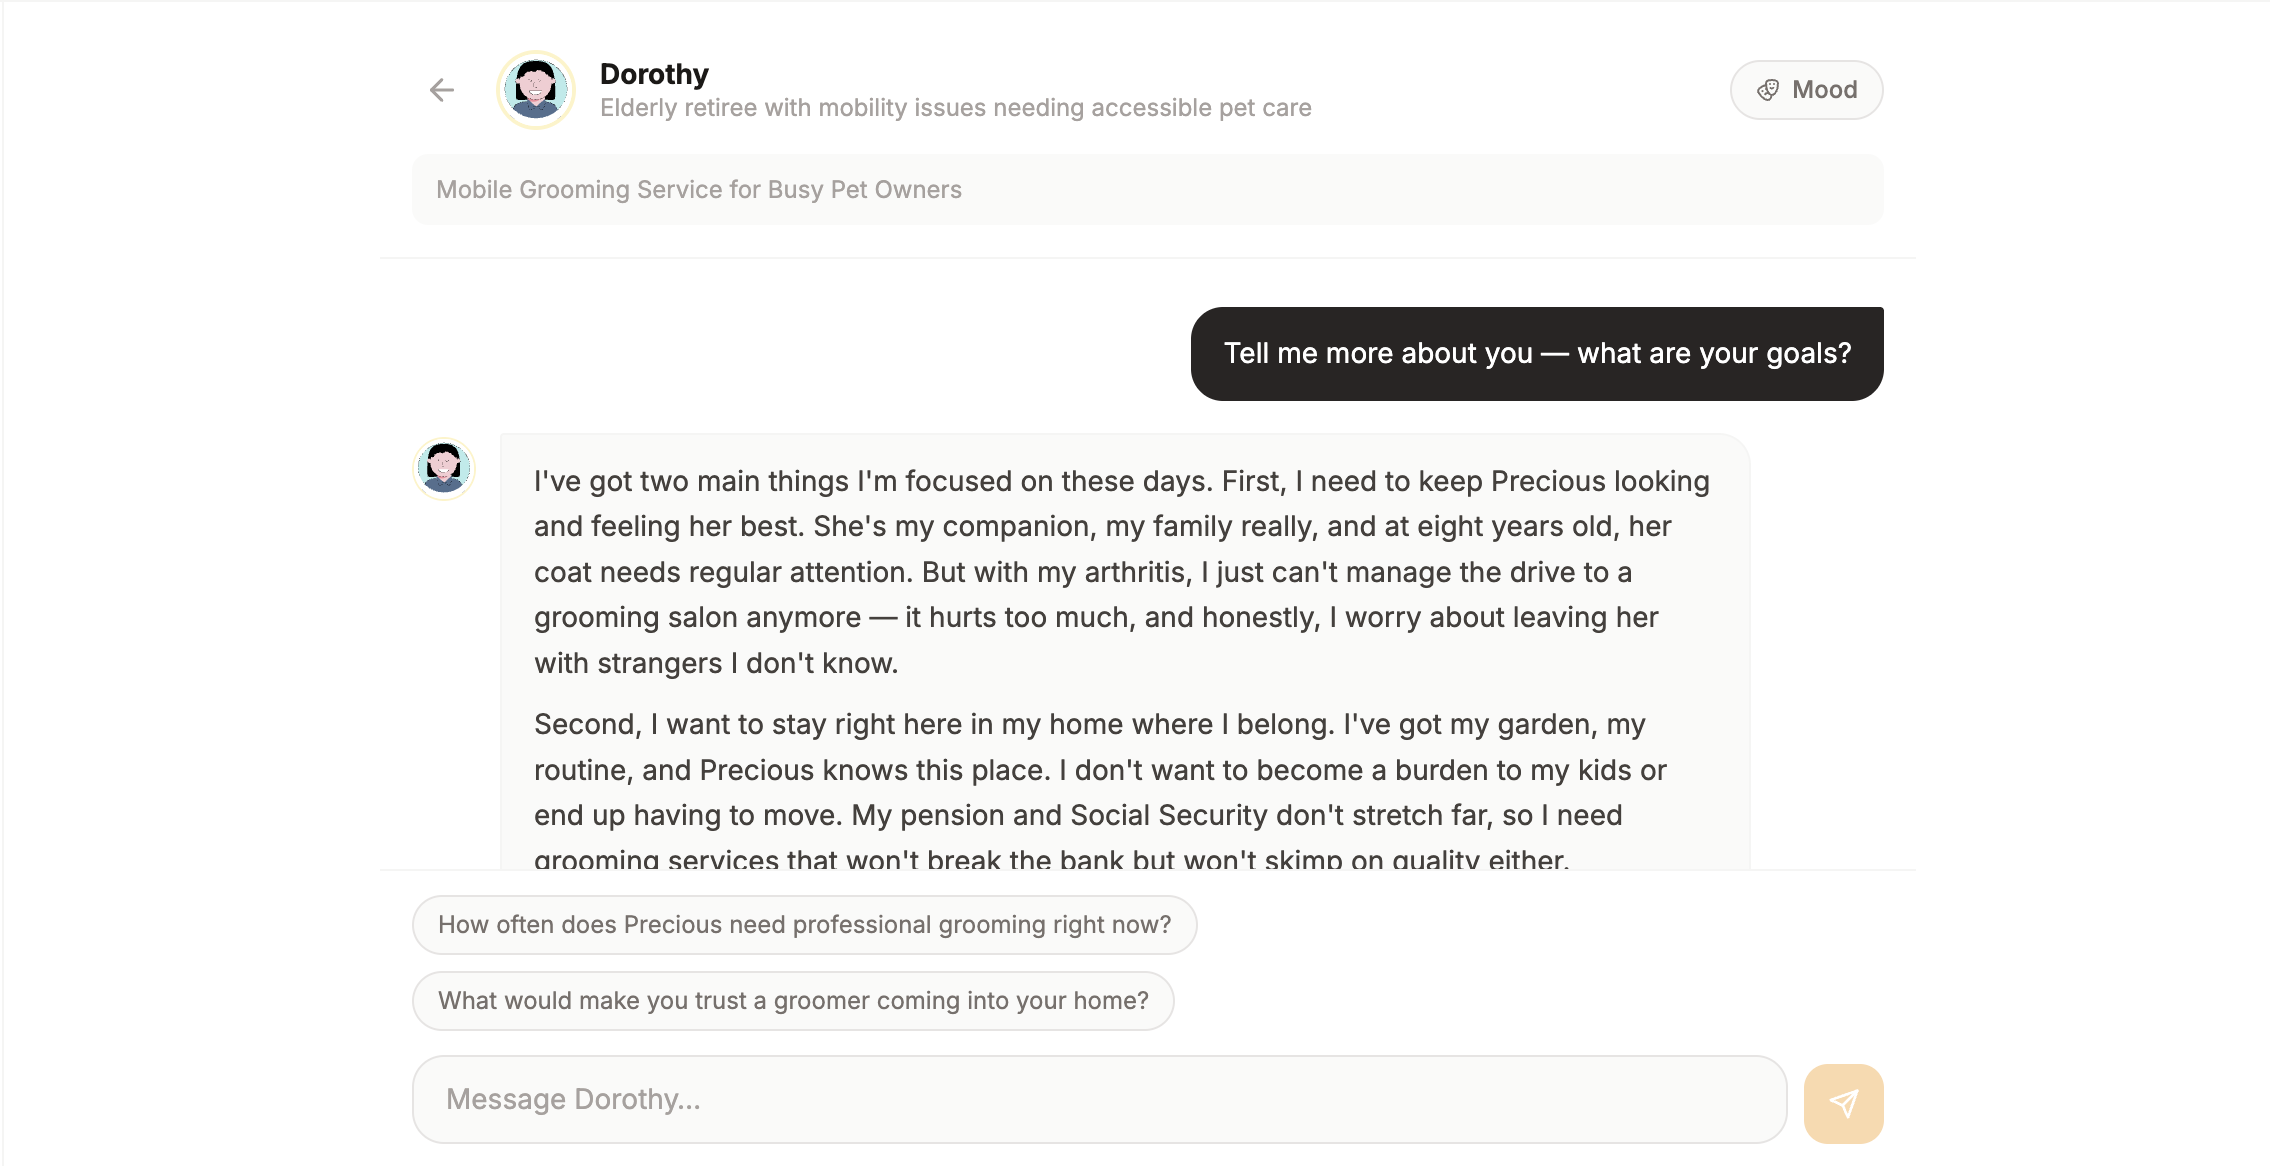Click the mask icon inside Mood button
The image size is (2270, 1166).
pos(1768,90)
